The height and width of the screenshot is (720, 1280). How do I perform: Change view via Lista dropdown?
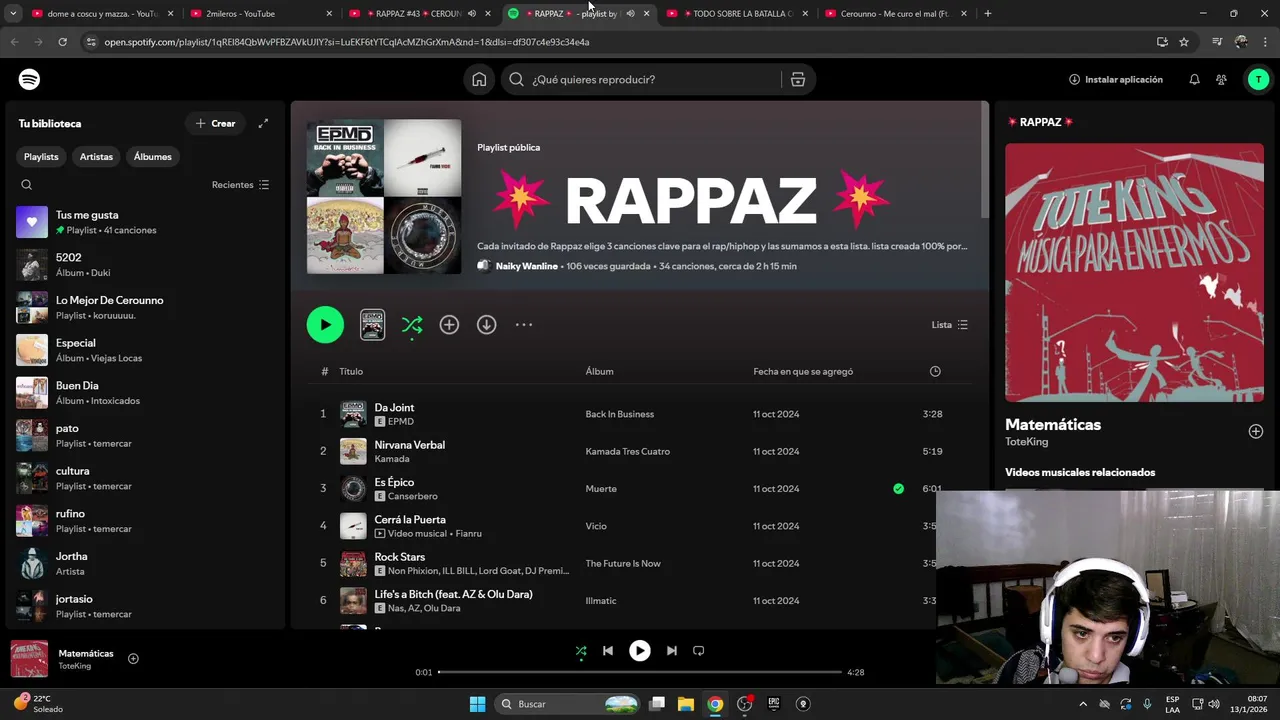click(x=950, y=325)
